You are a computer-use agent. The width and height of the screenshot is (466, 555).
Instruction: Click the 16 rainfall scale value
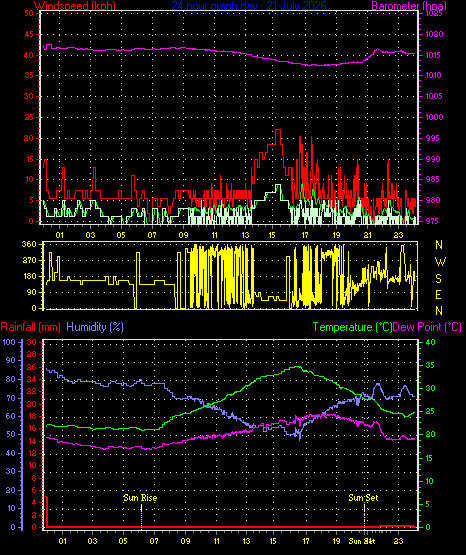(31, 429)
